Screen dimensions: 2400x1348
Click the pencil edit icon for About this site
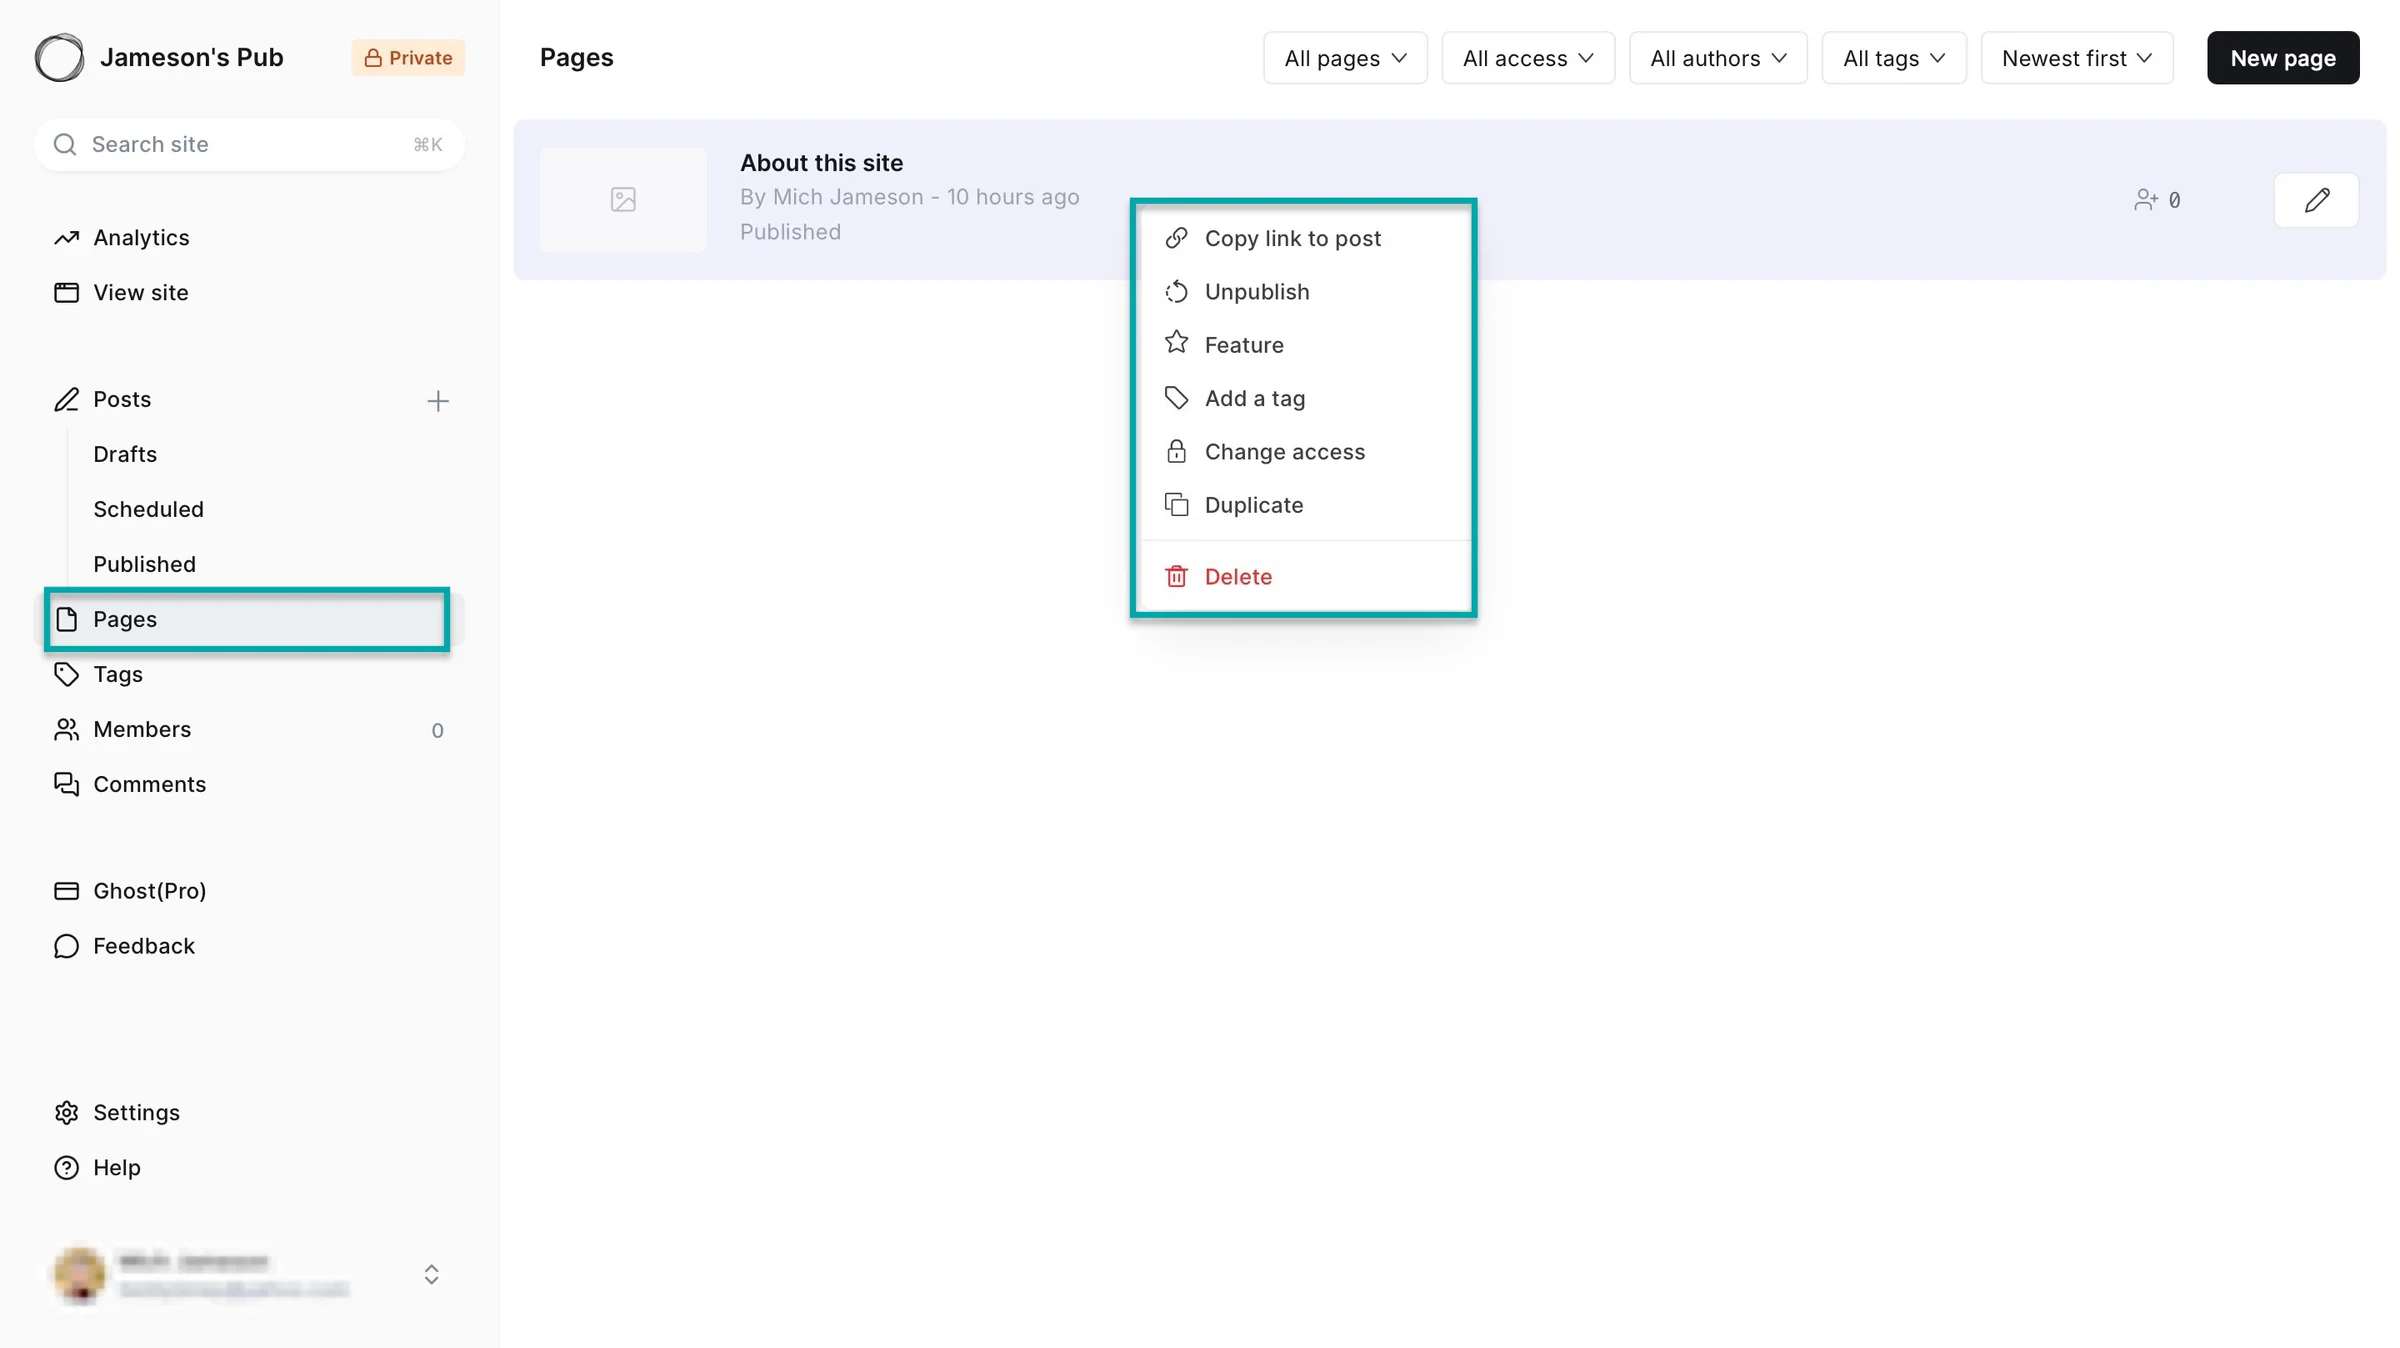click(x=2316, y=200)
